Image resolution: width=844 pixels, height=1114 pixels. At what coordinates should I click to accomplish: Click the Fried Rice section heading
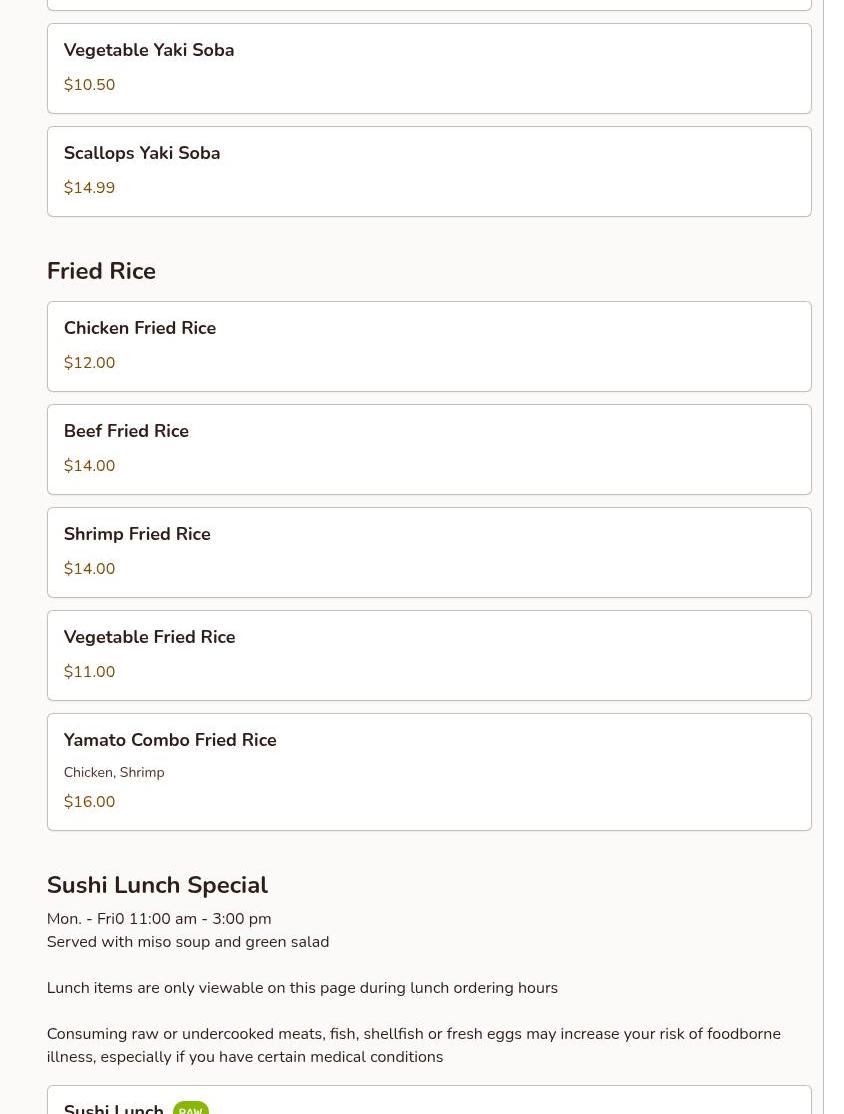[x=101, y=271]
